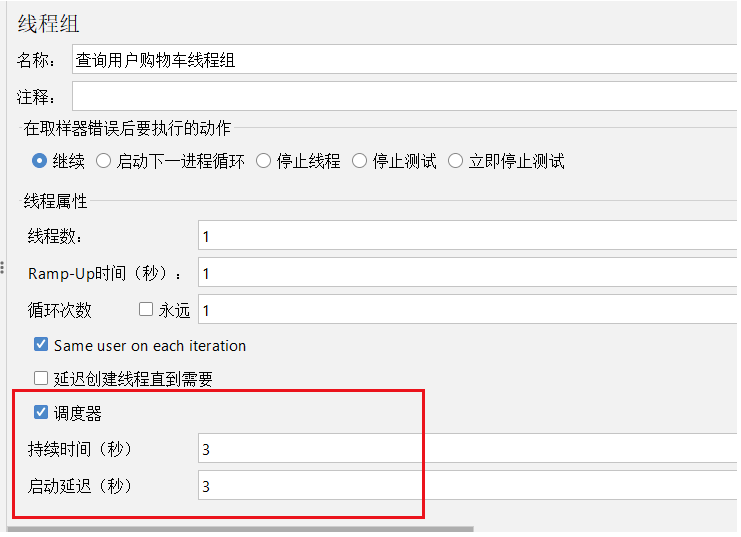
Task: Click the 启动延迟（秒） input field
Action: click(x=469, y=485)
